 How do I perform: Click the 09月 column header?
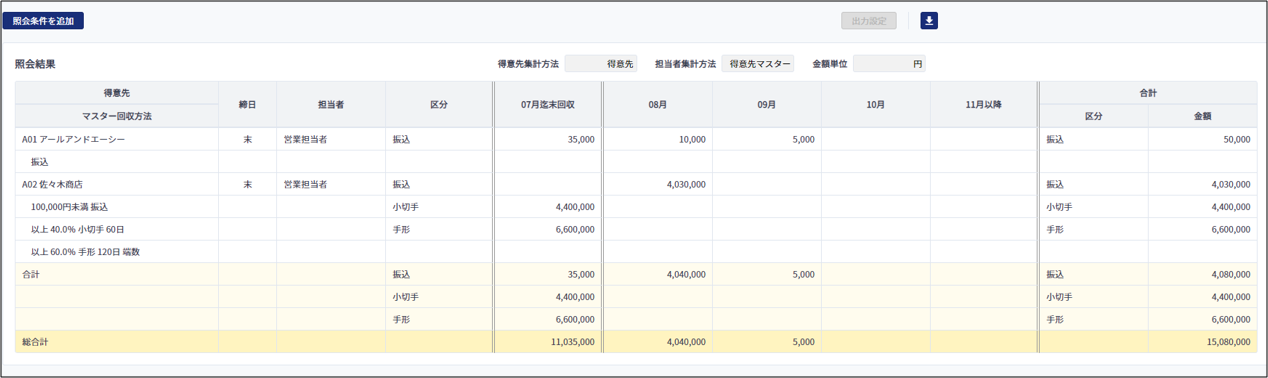click(x=767, y=105)
